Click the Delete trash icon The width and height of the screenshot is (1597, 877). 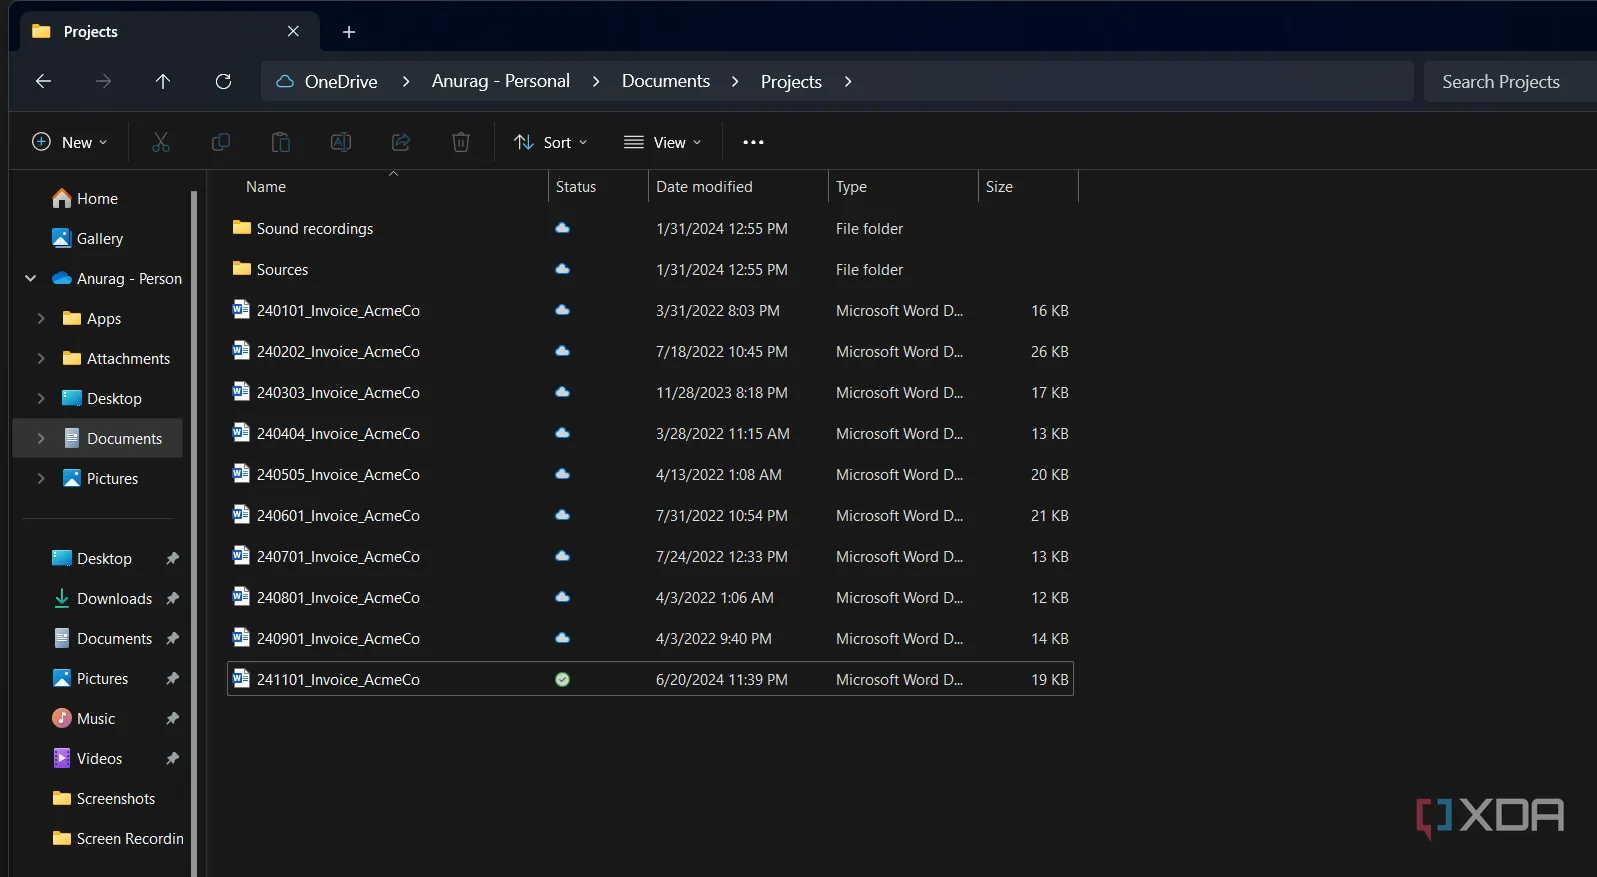click(461, 142)
